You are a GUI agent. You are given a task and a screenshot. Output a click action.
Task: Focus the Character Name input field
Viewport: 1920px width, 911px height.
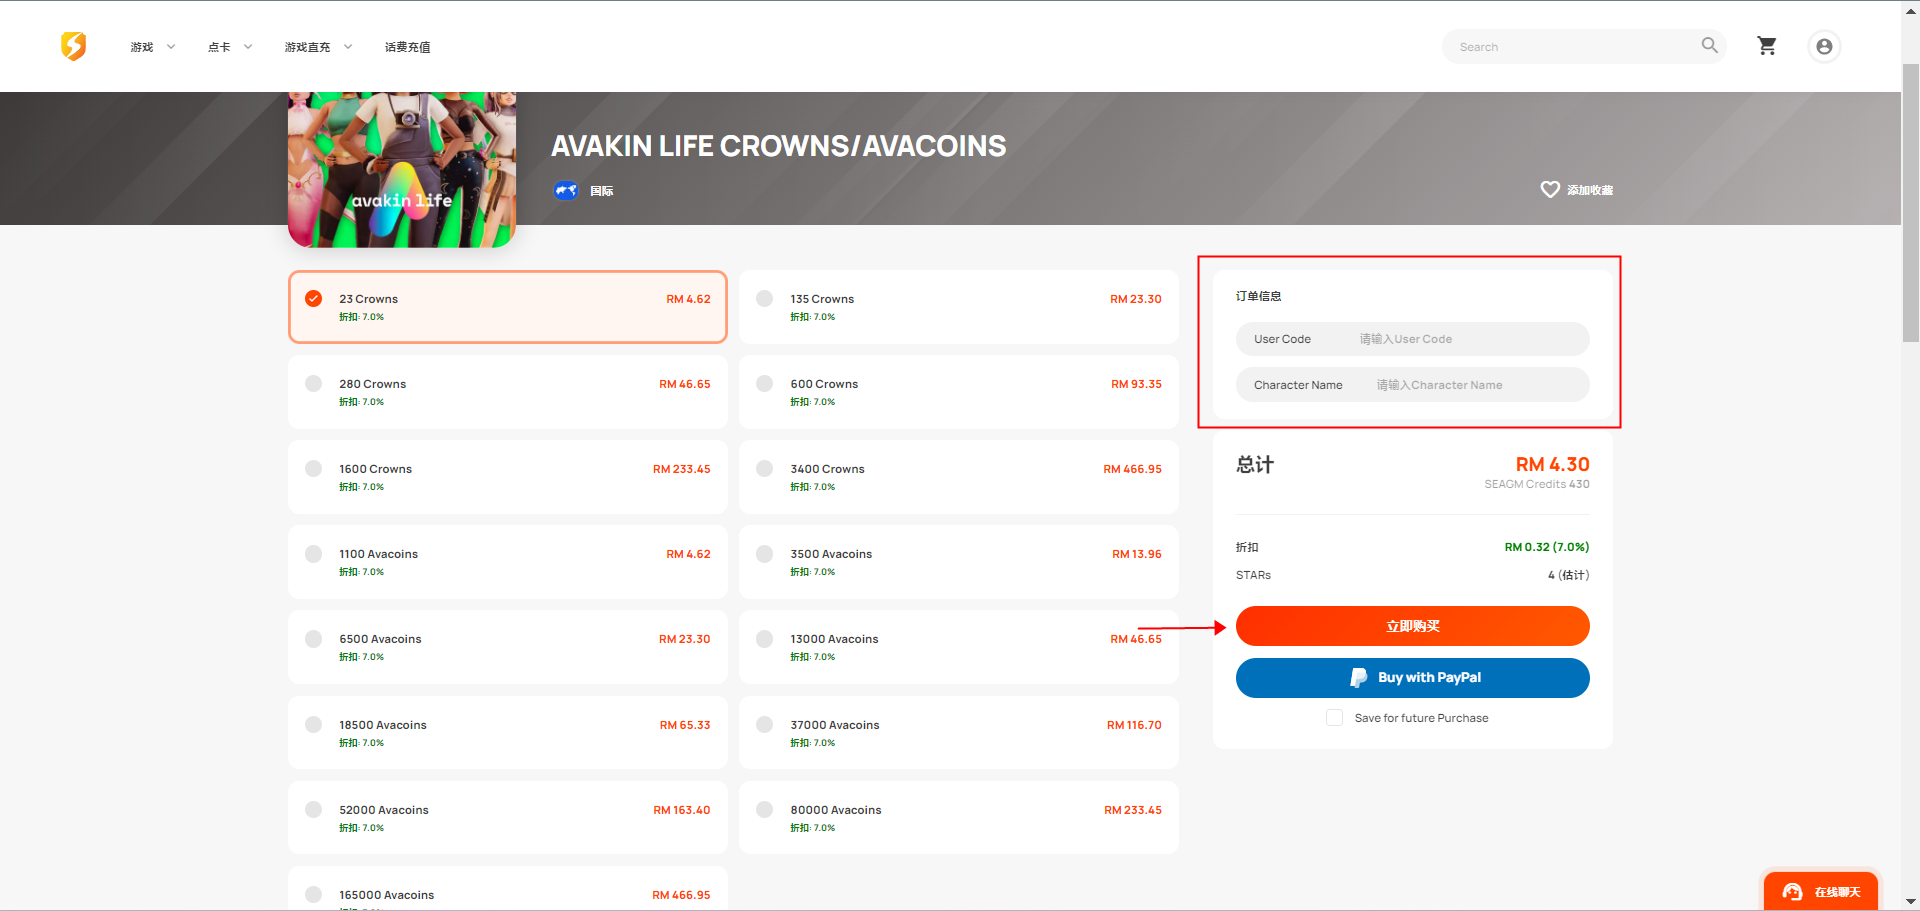pos(1412,385)
